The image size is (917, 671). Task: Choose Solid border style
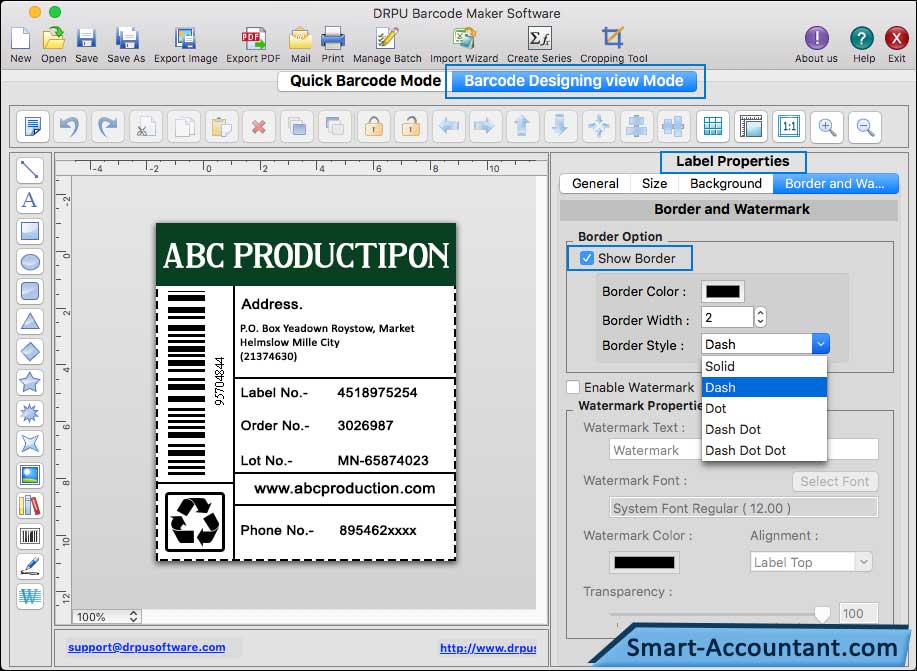coord(764,366)
